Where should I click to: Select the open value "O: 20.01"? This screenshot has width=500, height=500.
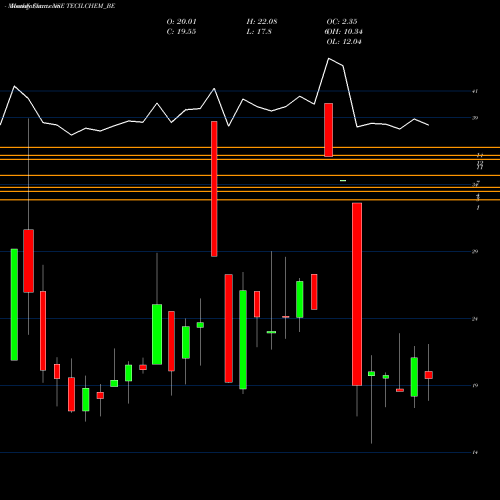(182, 22)
